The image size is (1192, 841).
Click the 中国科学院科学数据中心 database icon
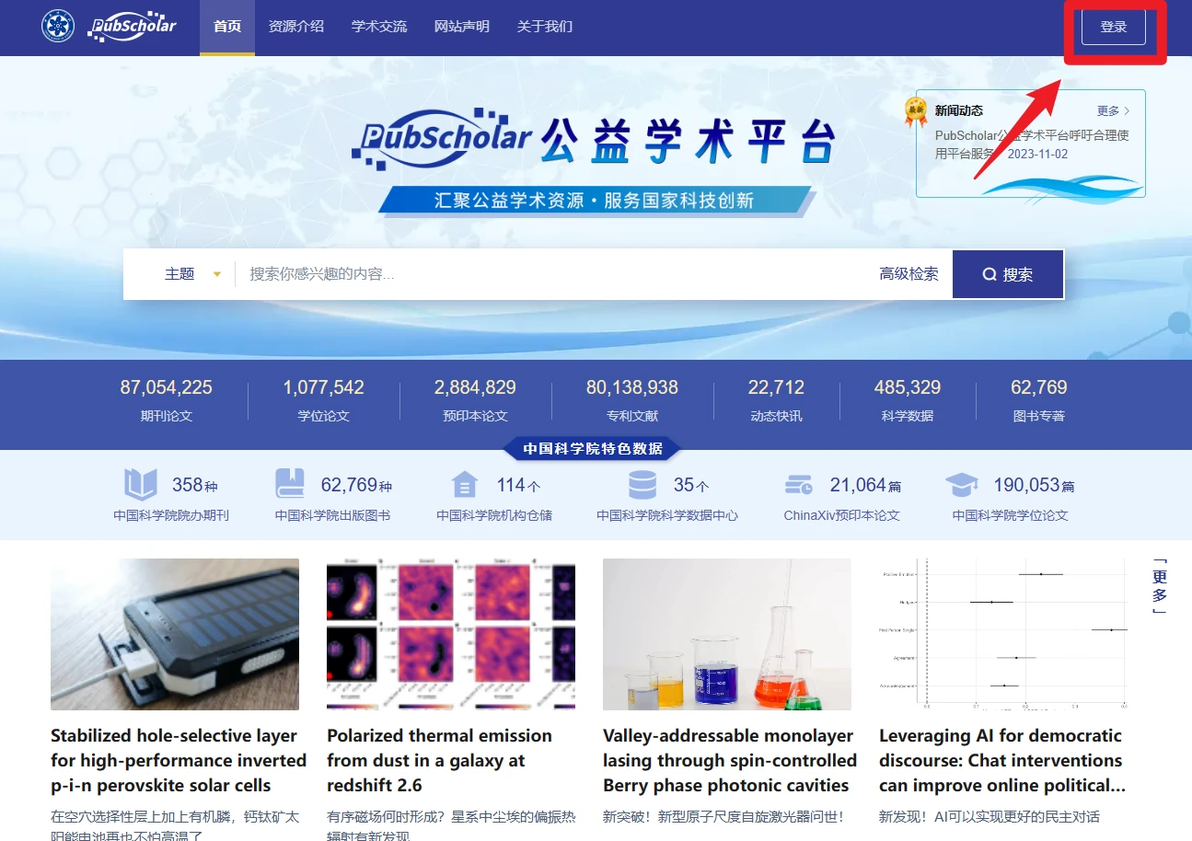[x=642, y=484]
